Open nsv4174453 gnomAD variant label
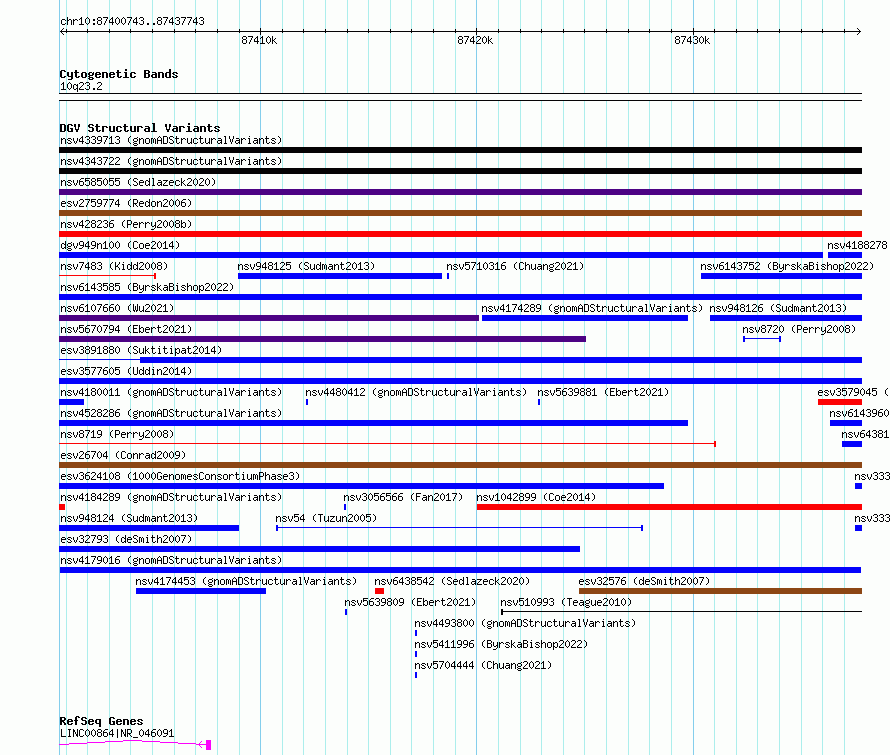Screen dimensions: 890x755 tap(246, 581)
